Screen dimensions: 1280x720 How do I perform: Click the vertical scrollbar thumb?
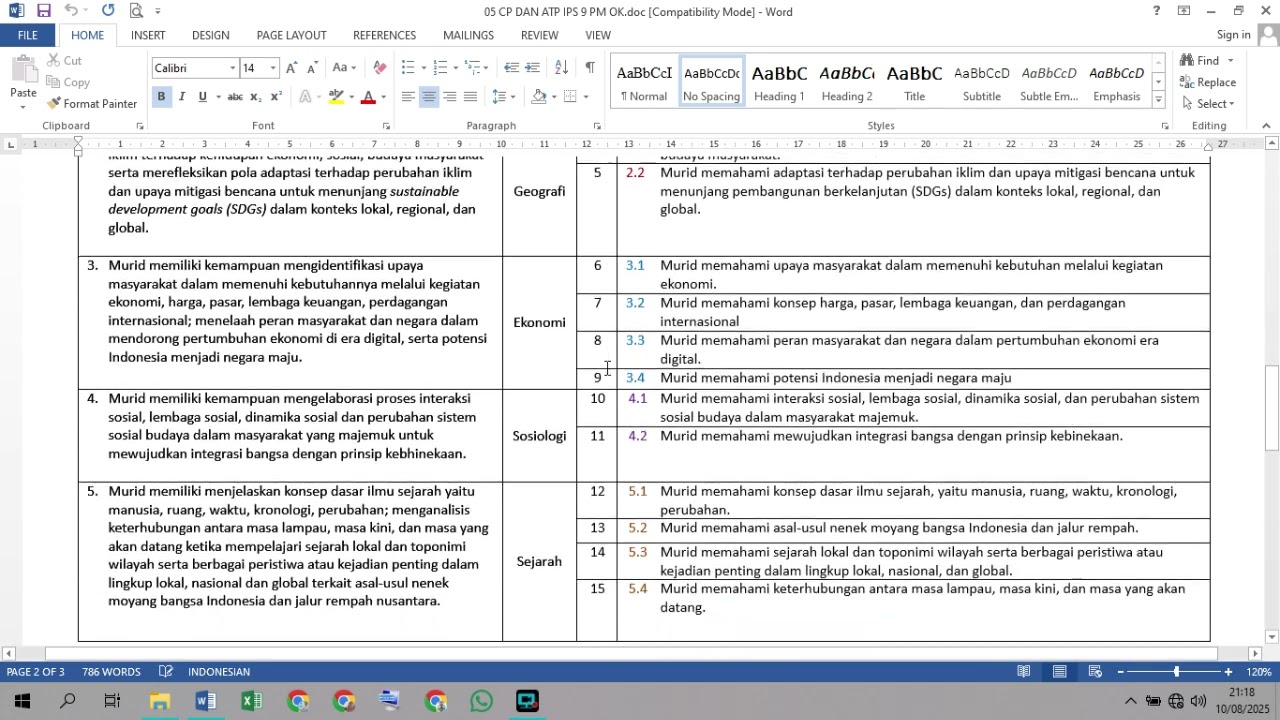1272,408
